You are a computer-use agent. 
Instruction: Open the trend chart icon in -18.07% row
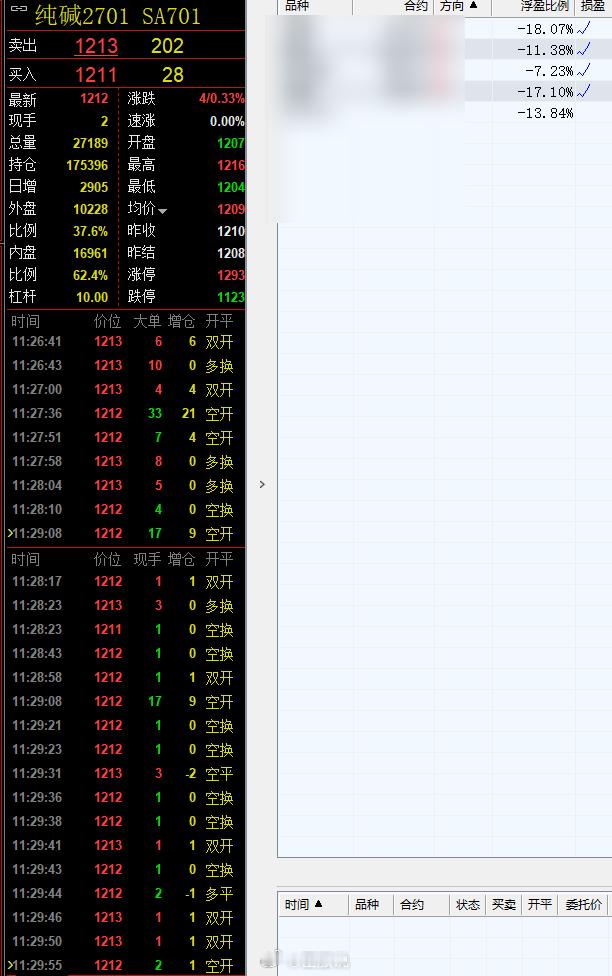(x=583, y=28)
